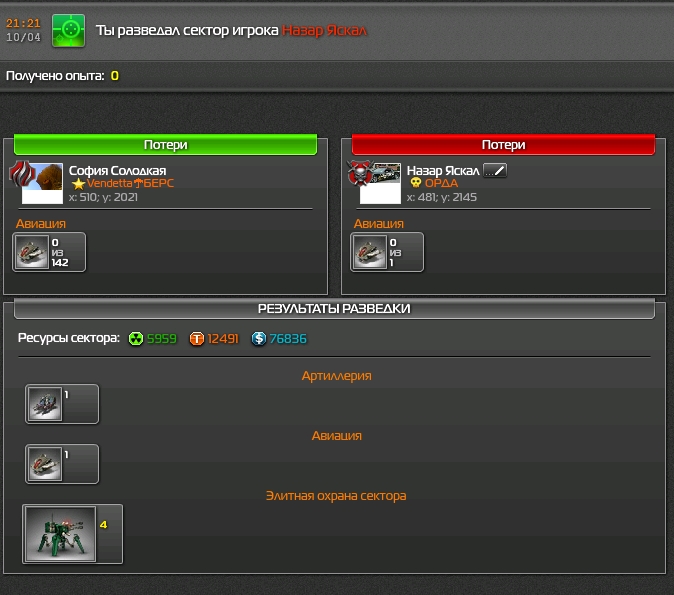Viewport: 674px width, 595px height.
Task: Click the edit note pencil icon
Action: pos(495,171)
